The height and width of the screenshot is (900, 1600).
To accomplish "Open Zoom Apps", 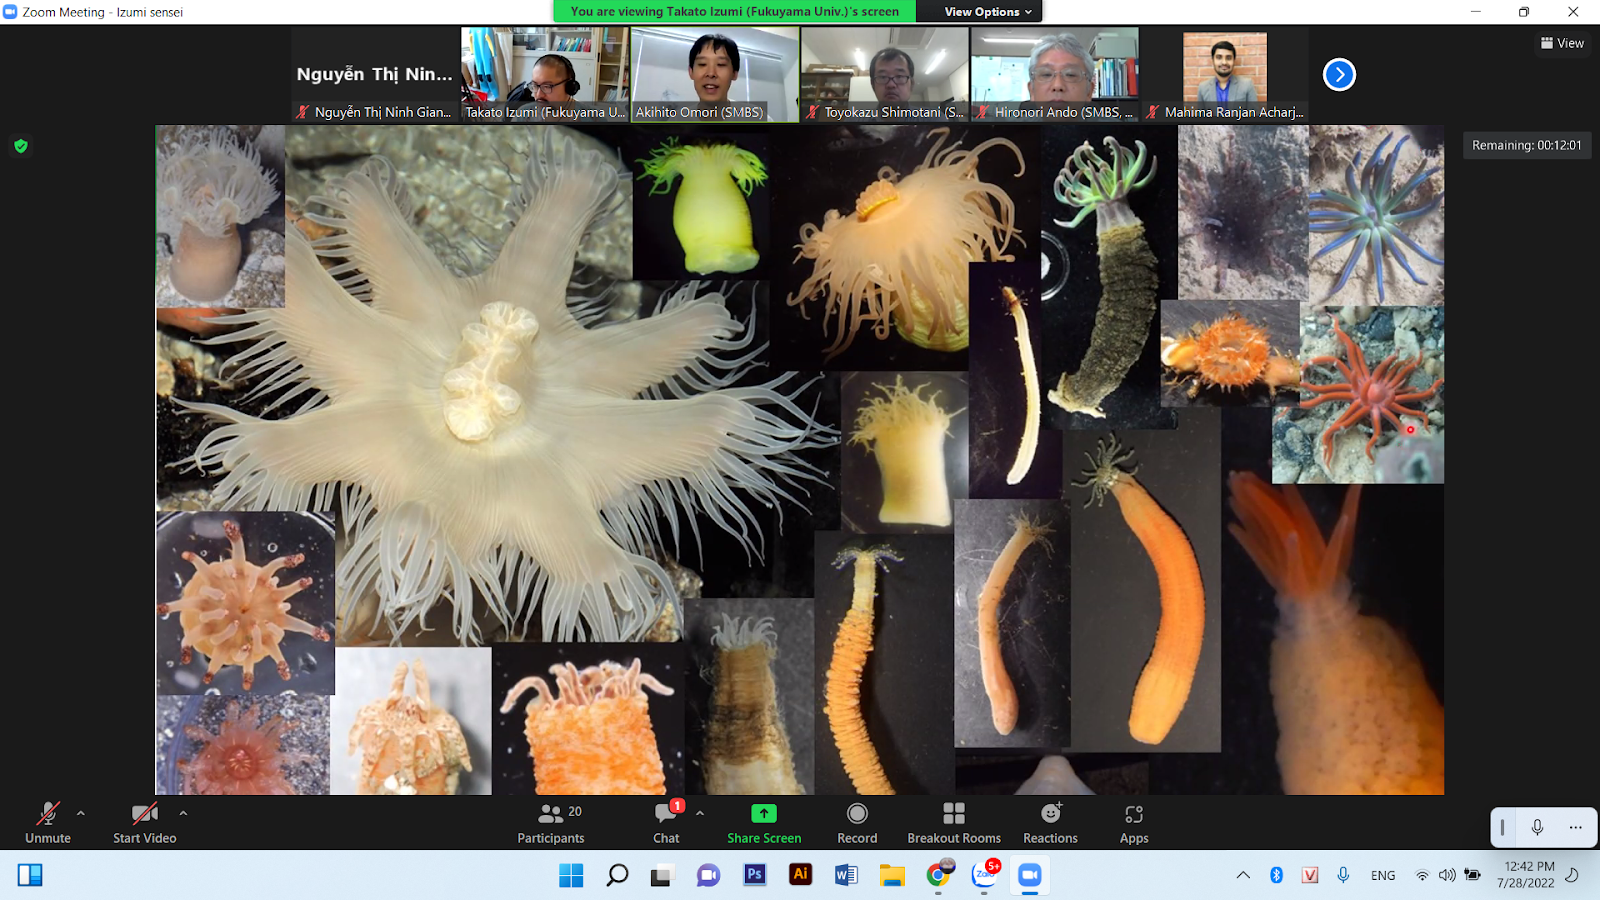I will coord(1134,822).
